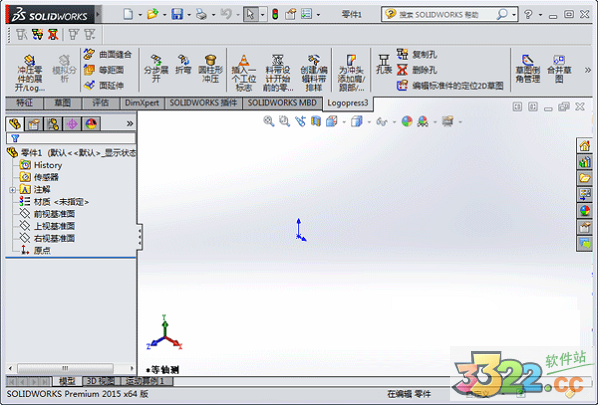Screen dimensions: 600x406
Task: Switch to the 运动算例 1 bottom tab
Action: [146, 381]
